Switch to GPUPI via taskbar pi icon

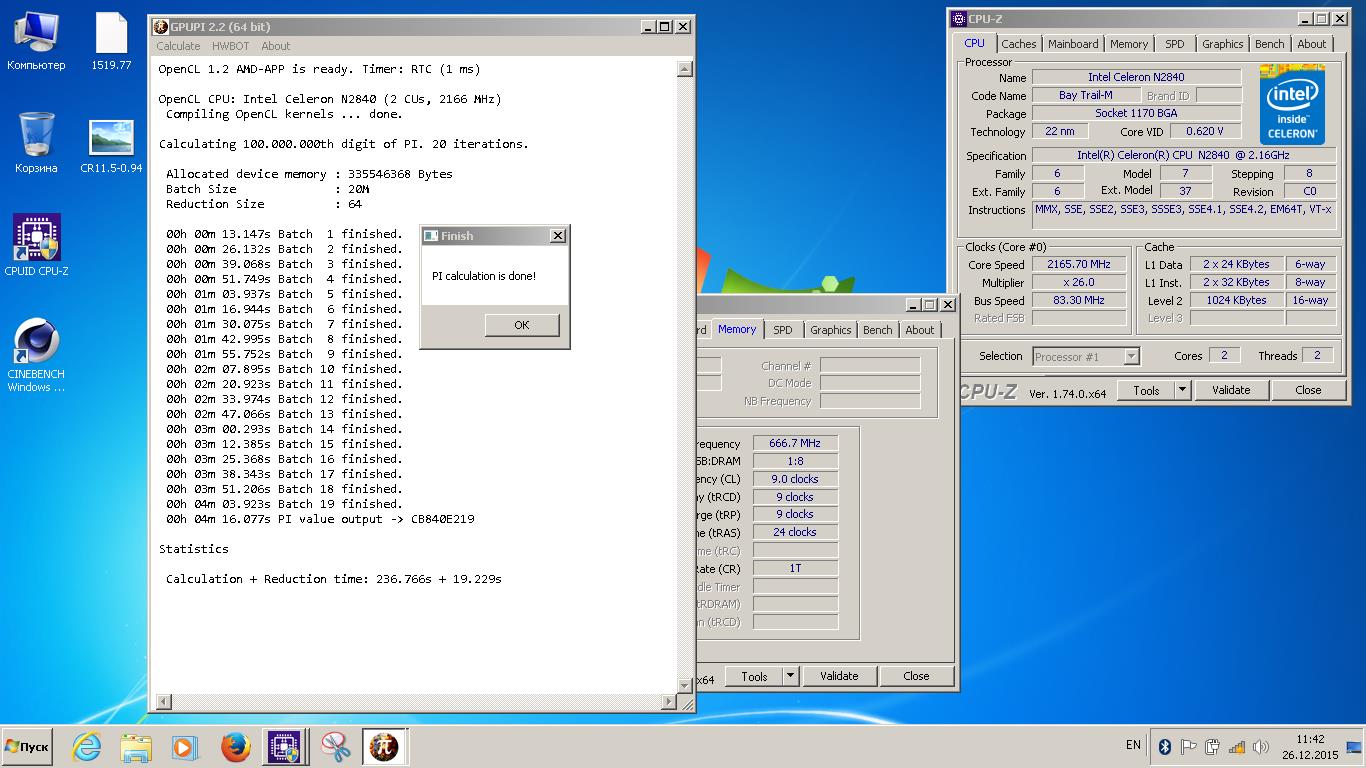pos(384,747)
